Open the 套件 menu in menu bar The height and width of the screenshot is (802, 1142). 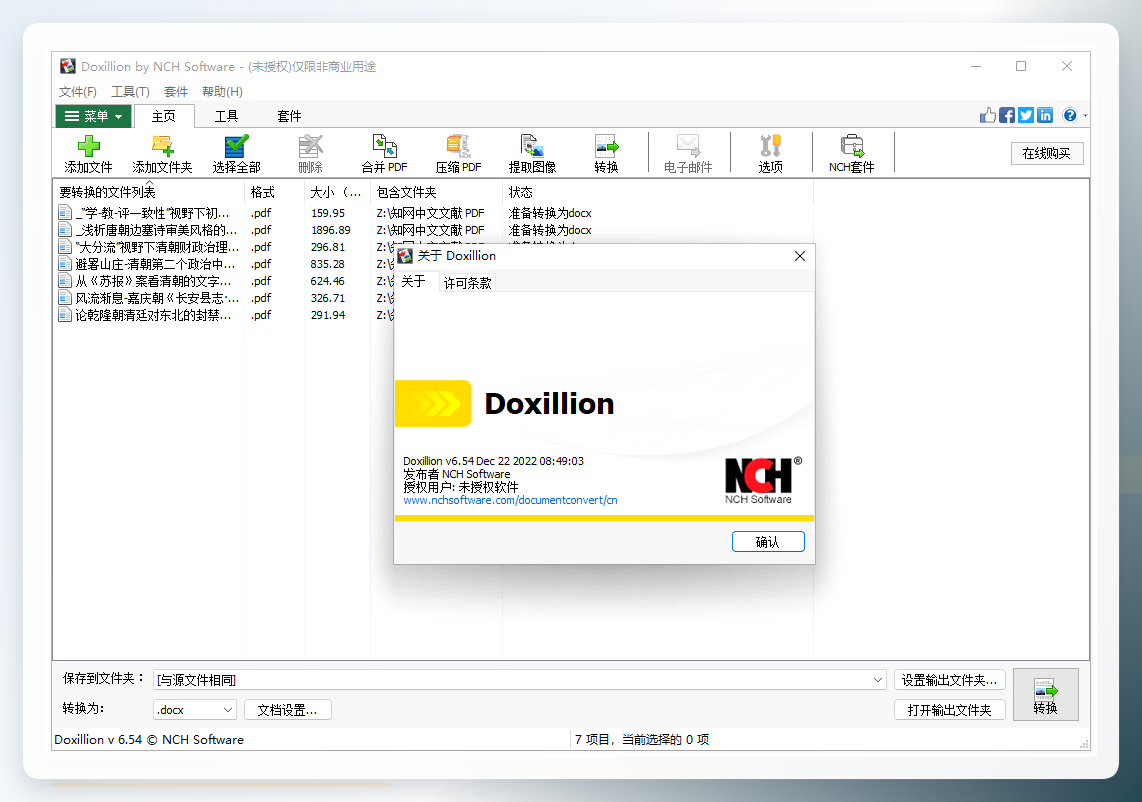pos(176,91)
